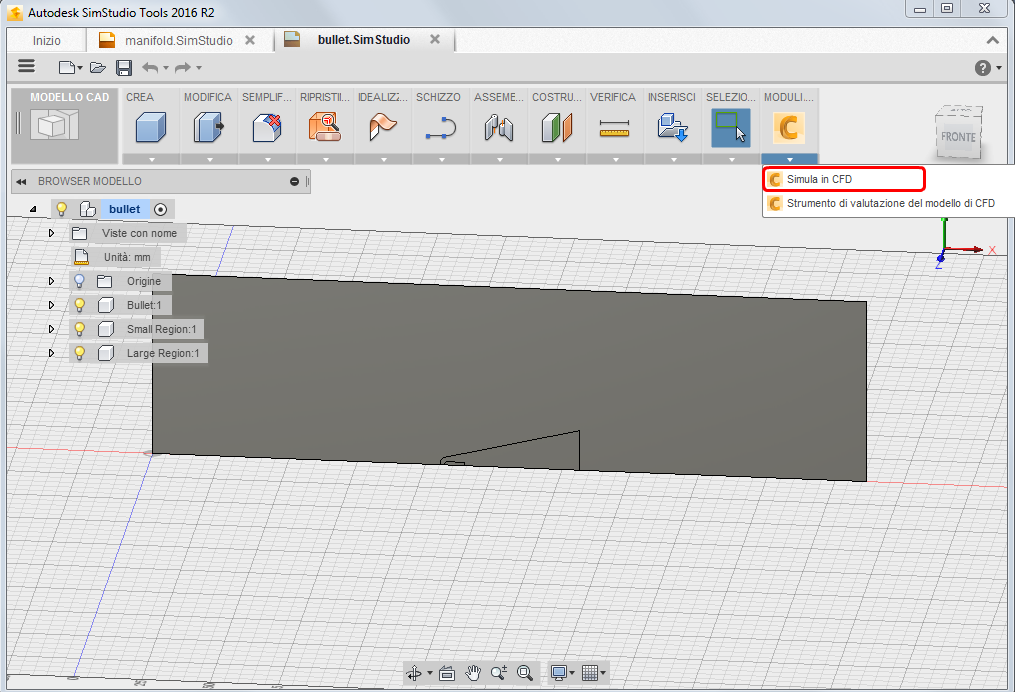This screenshot has height=692, width=1015.
Task: Hide the Small Region:1 component
Action: 80,329
